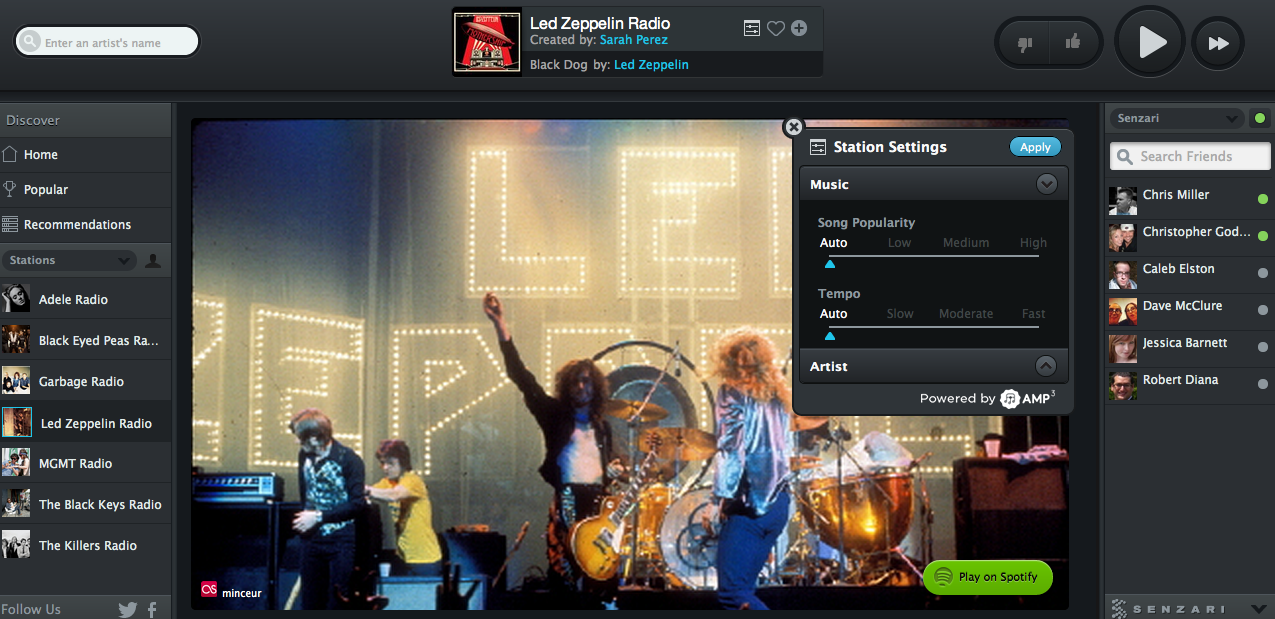Viewport: 1275px width, 619px height.
Task: Skip to next track
Action: click(x=1218, y=43)
